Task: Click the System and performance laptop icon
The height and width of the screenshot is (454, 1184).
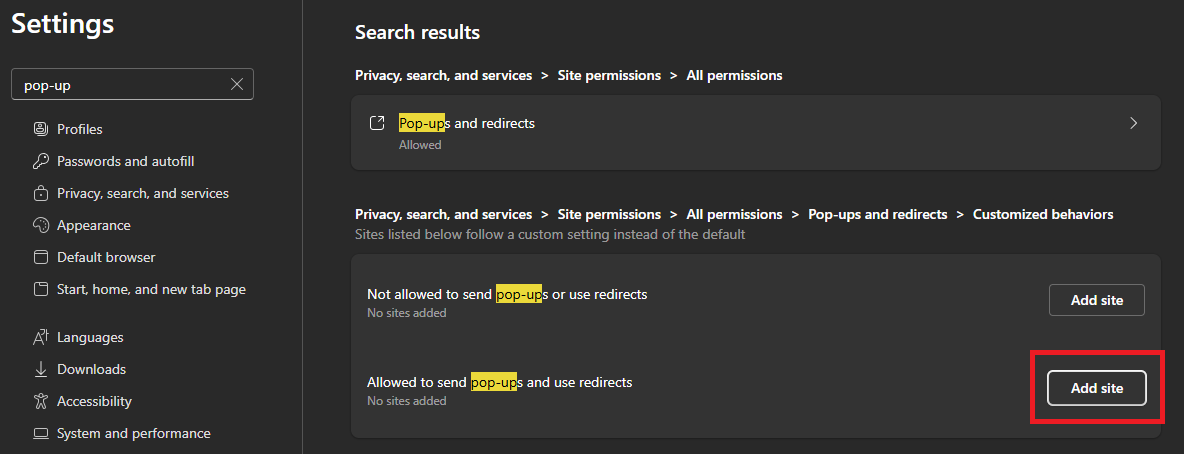Action: click(41, 433)
